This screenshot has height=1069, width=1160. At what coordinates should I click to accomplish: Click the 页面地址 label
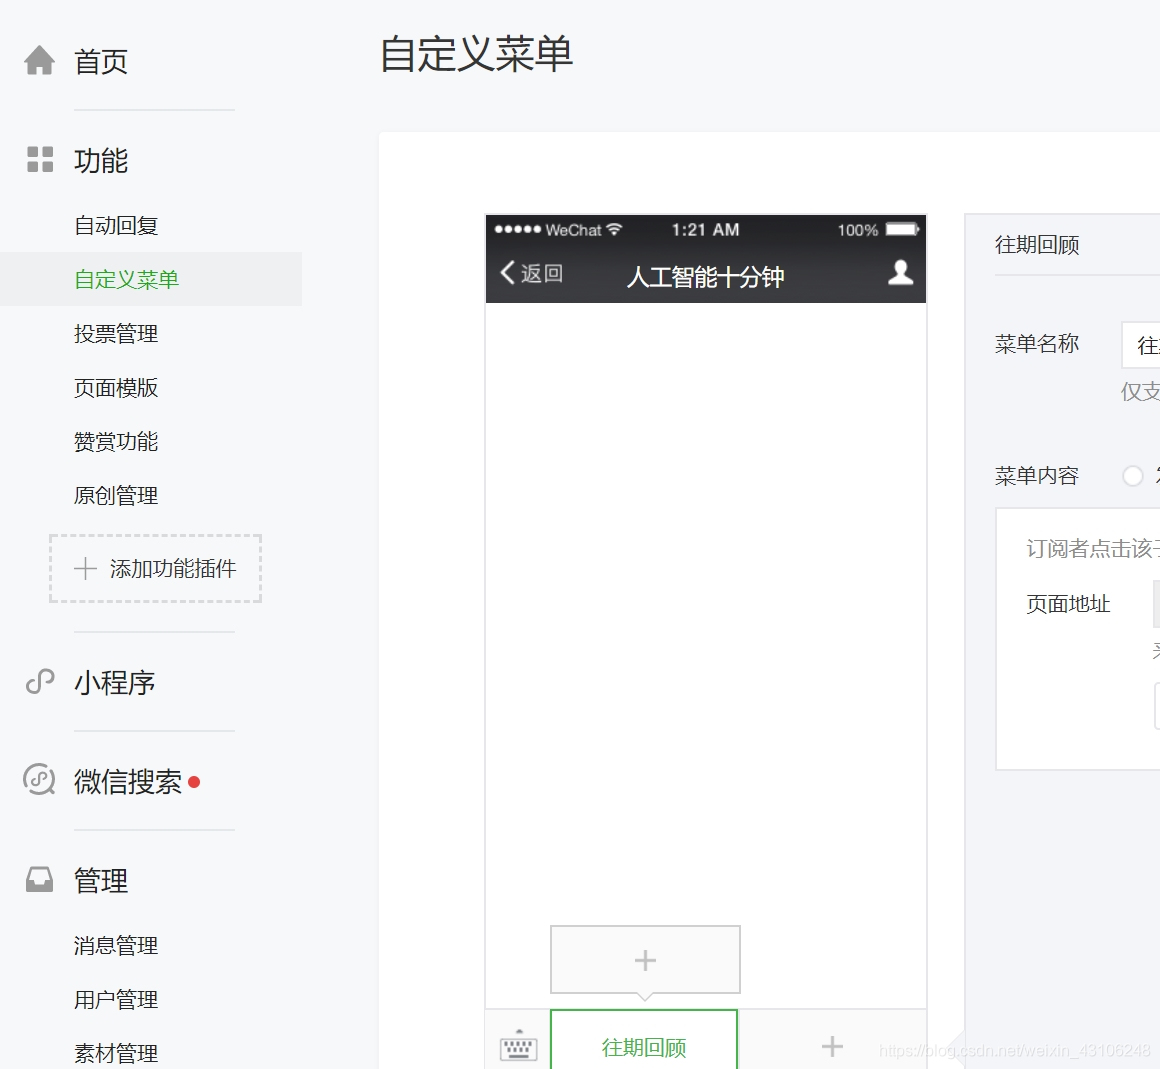[1068, 604]
